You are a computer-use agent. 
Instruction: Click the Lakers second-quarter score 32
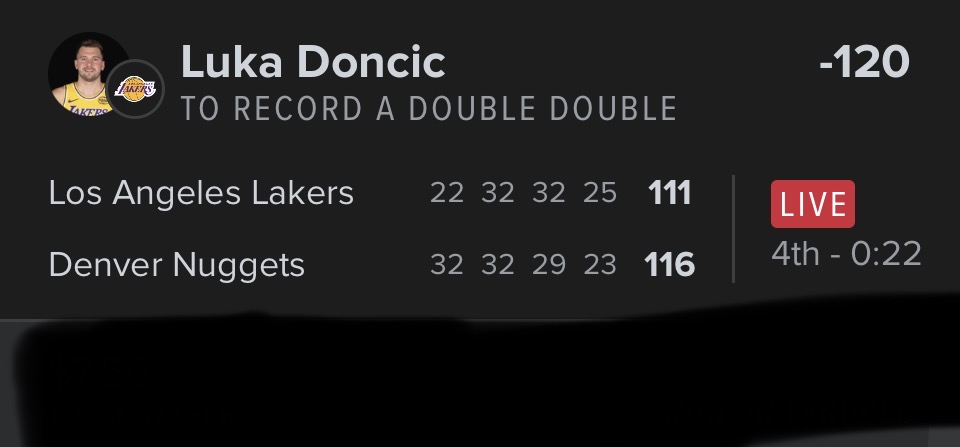(498, 193)
